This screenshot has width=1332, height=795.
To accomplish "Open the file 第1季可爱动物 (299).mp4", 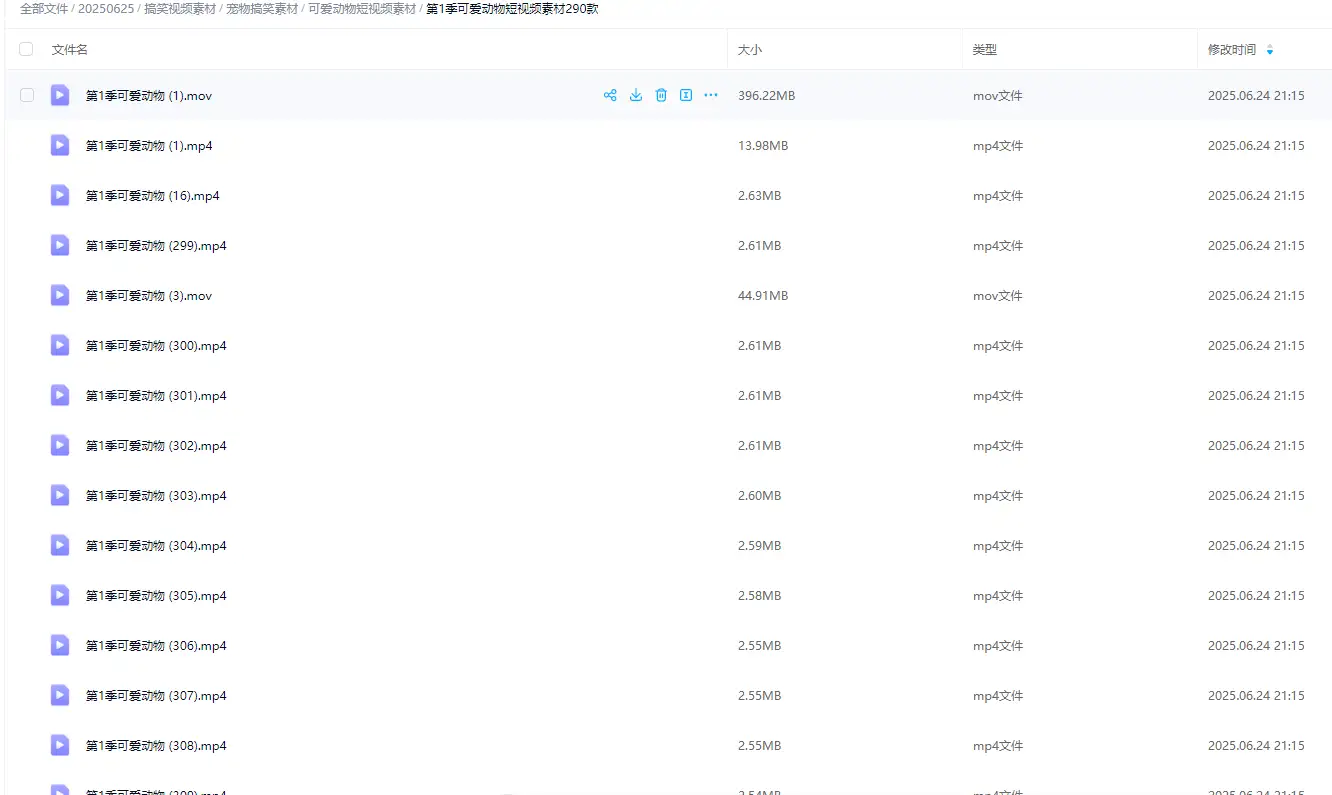I will pyautogui.click(x=156, y=246).
